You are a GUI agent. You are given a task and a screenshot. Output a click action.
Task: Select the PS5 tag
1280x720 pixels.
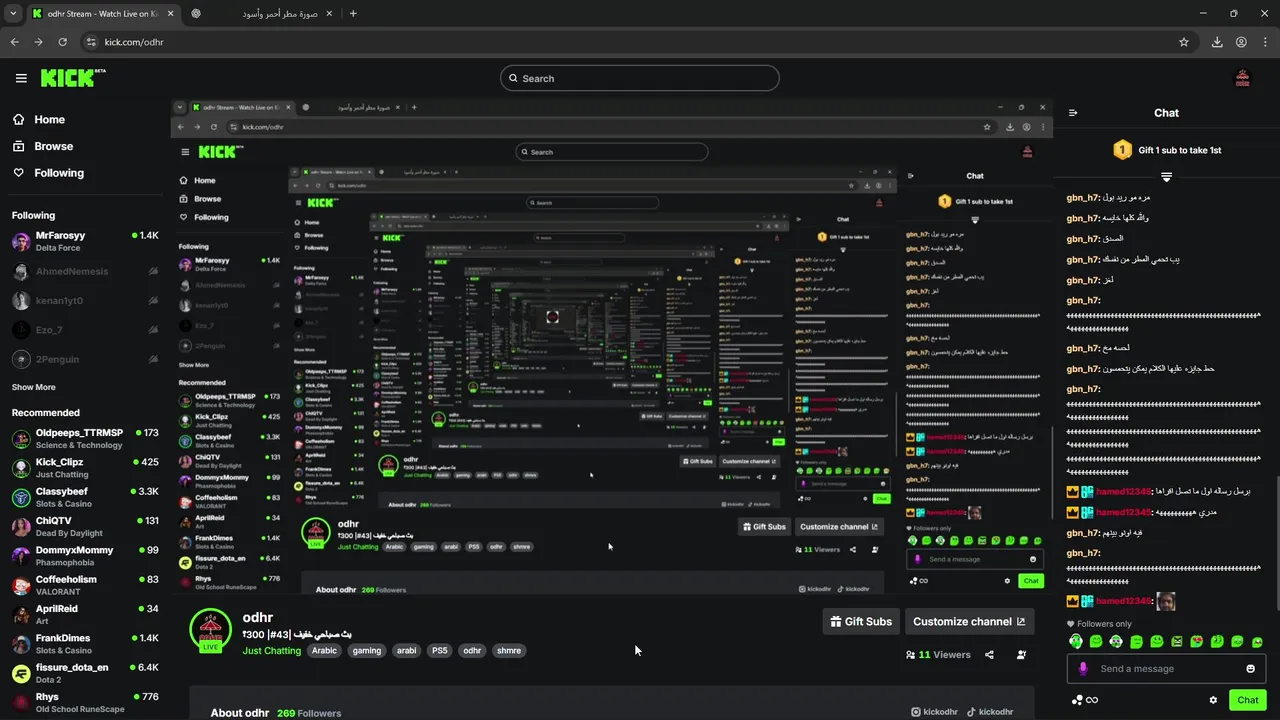pyautogui.click(x=439, y=650)
